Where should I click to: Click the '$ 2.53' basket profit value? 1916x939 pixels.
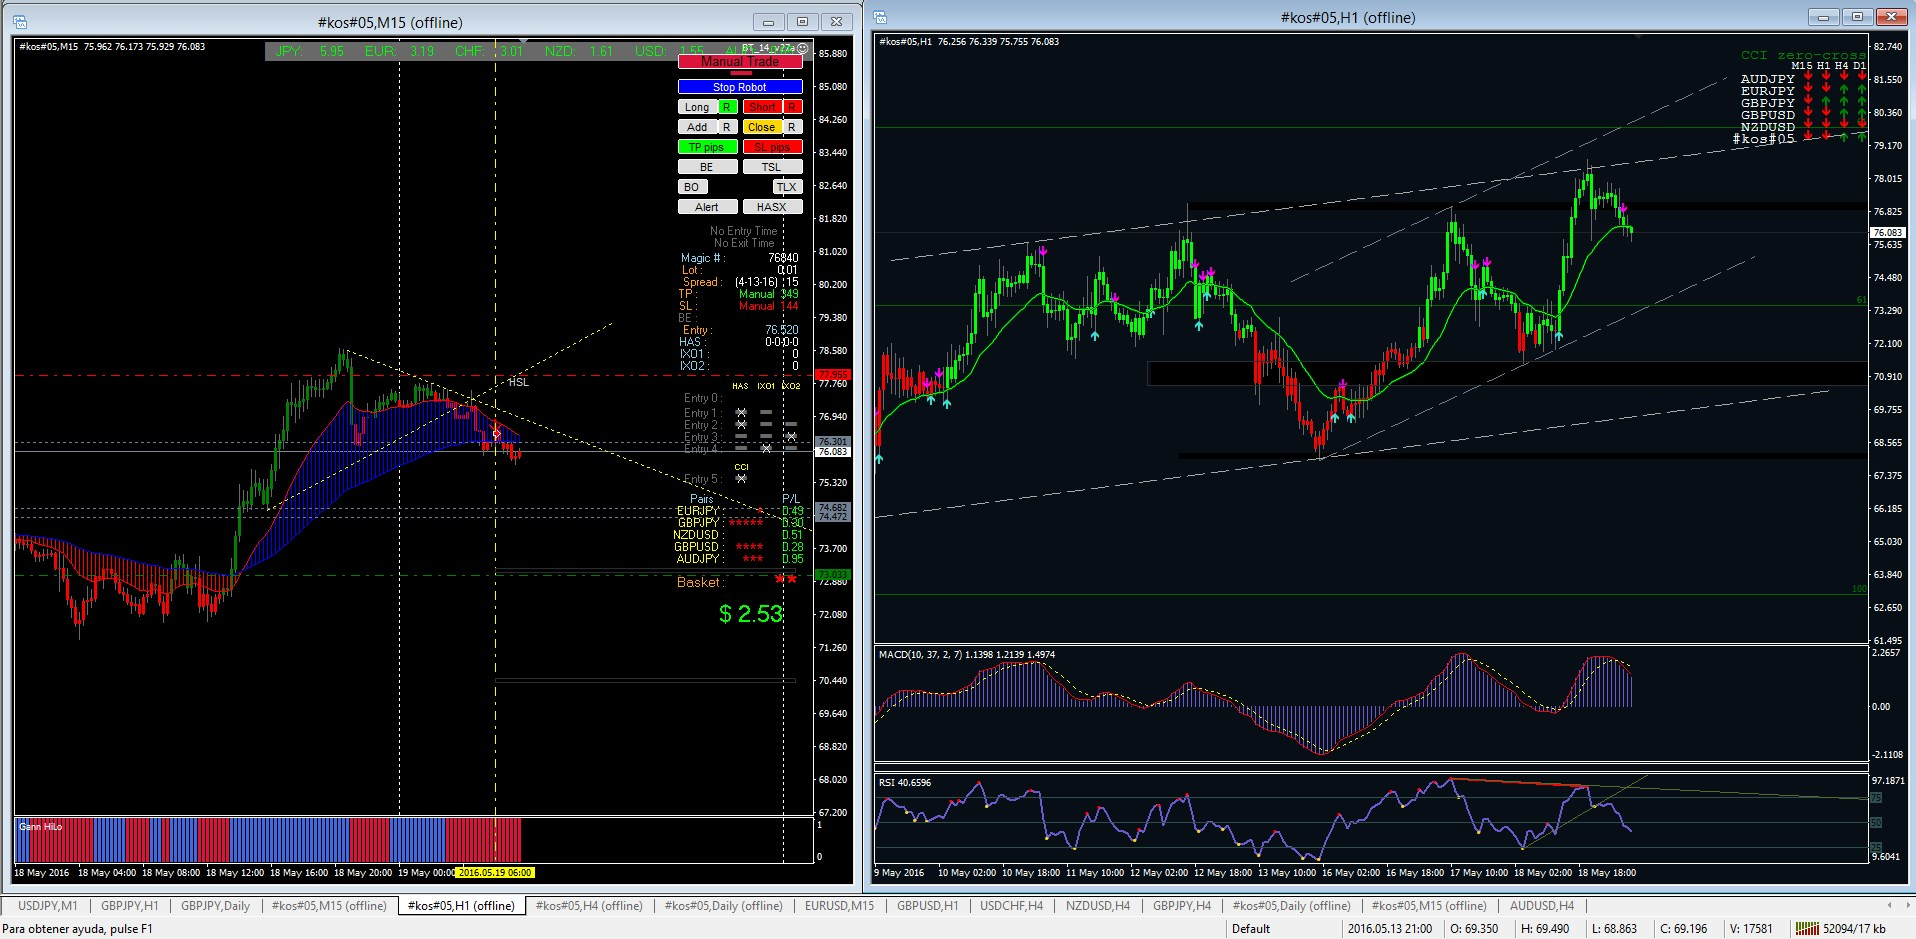point(751,614)
